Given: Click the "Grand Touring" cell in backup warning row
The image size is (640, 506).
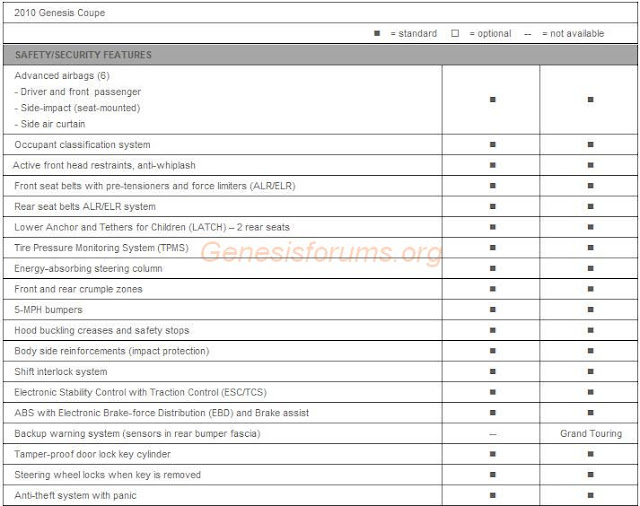Looking at the screenshot, I should pos(591,433).
